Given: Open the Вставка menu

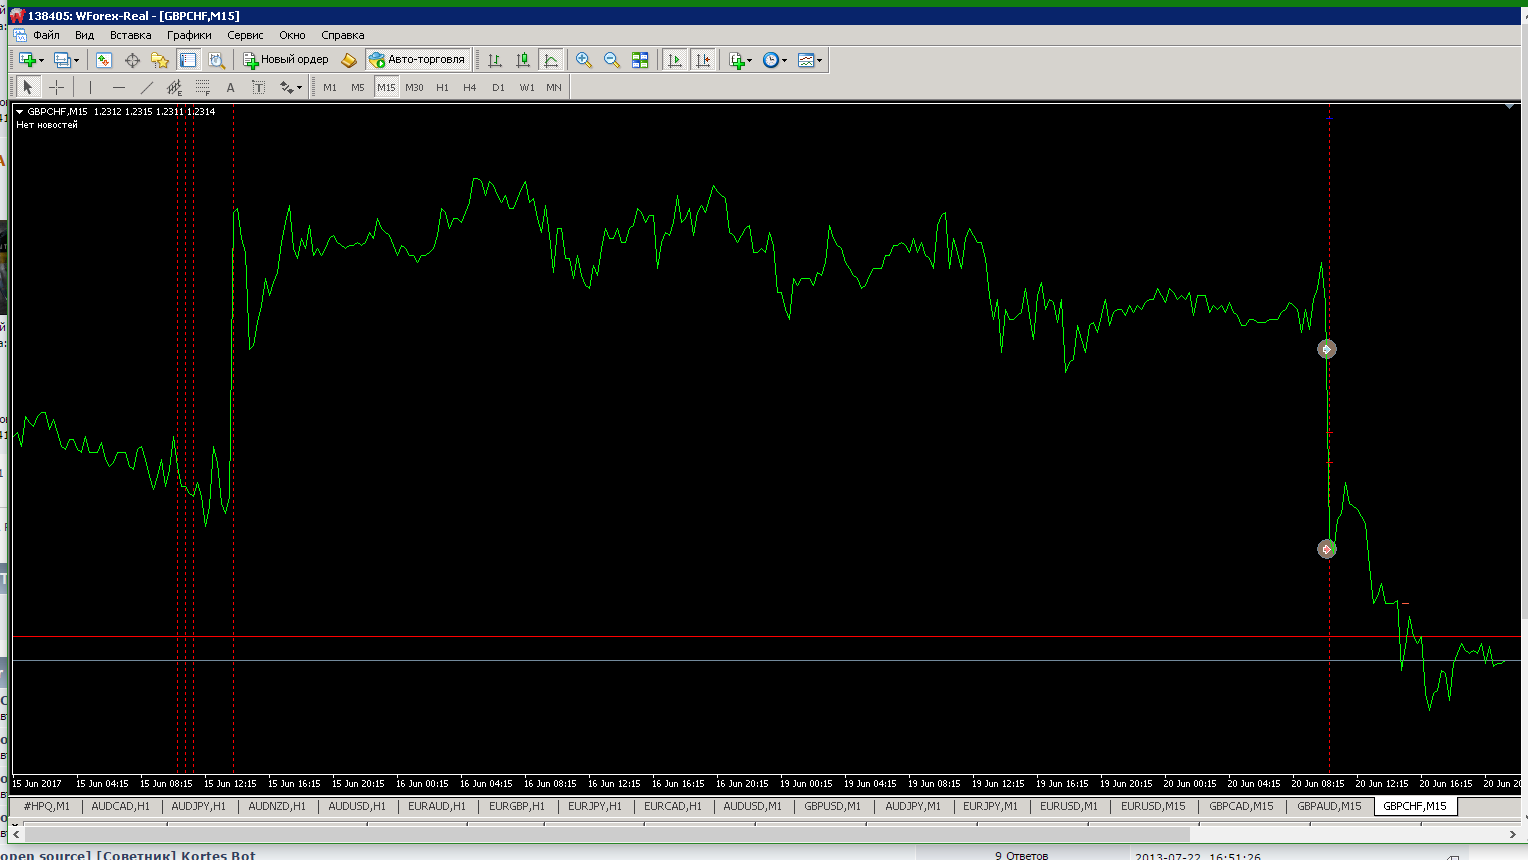Looking at the screenshot, I should click(131, 35).
